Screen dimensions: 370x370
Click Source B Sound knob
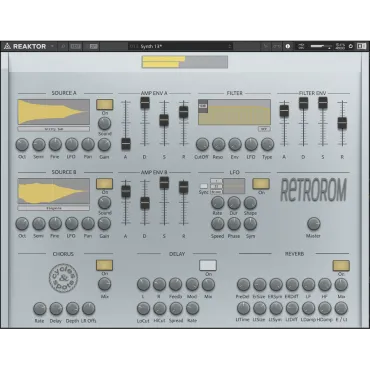105,203
